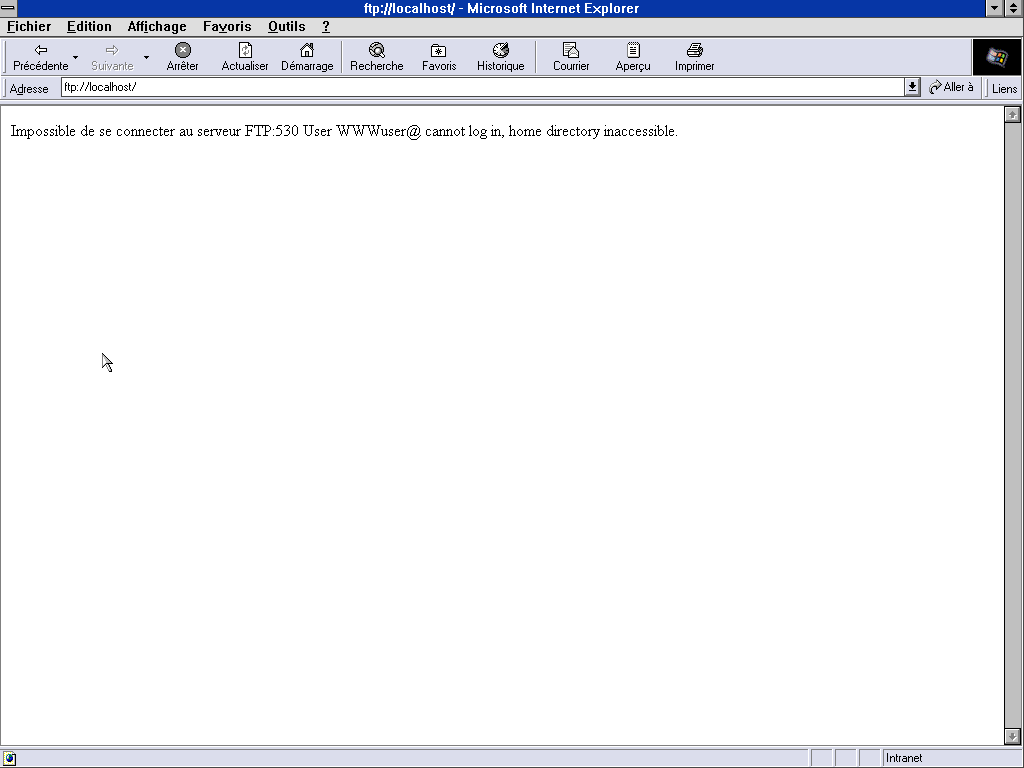Expand the Suivante forward dropdown arrow

point(146,57)
